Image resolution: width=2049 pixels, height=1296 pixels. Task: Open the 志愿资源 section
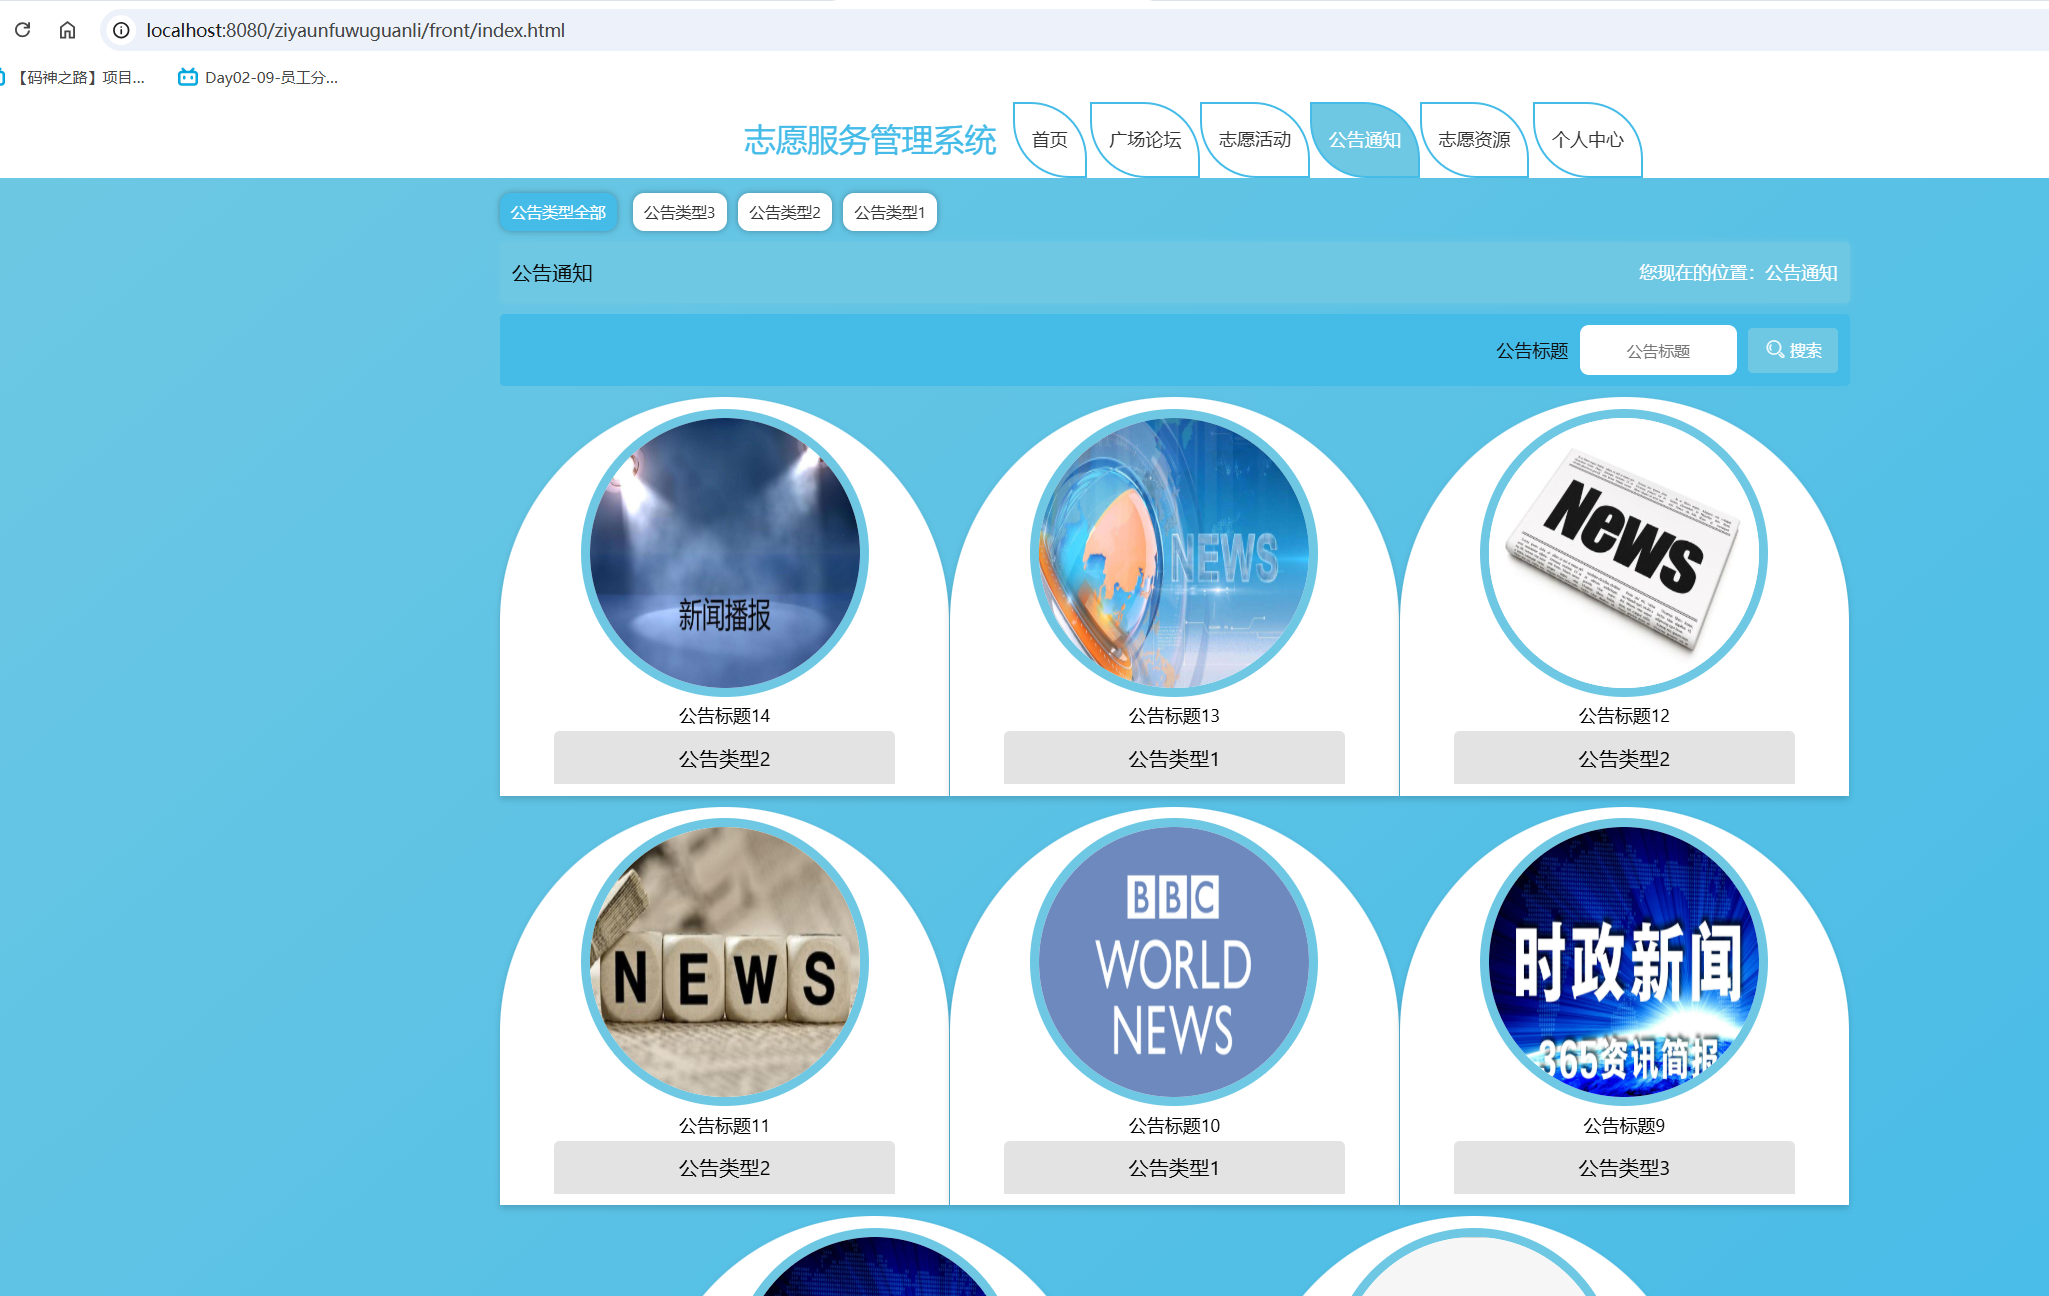1475,141
